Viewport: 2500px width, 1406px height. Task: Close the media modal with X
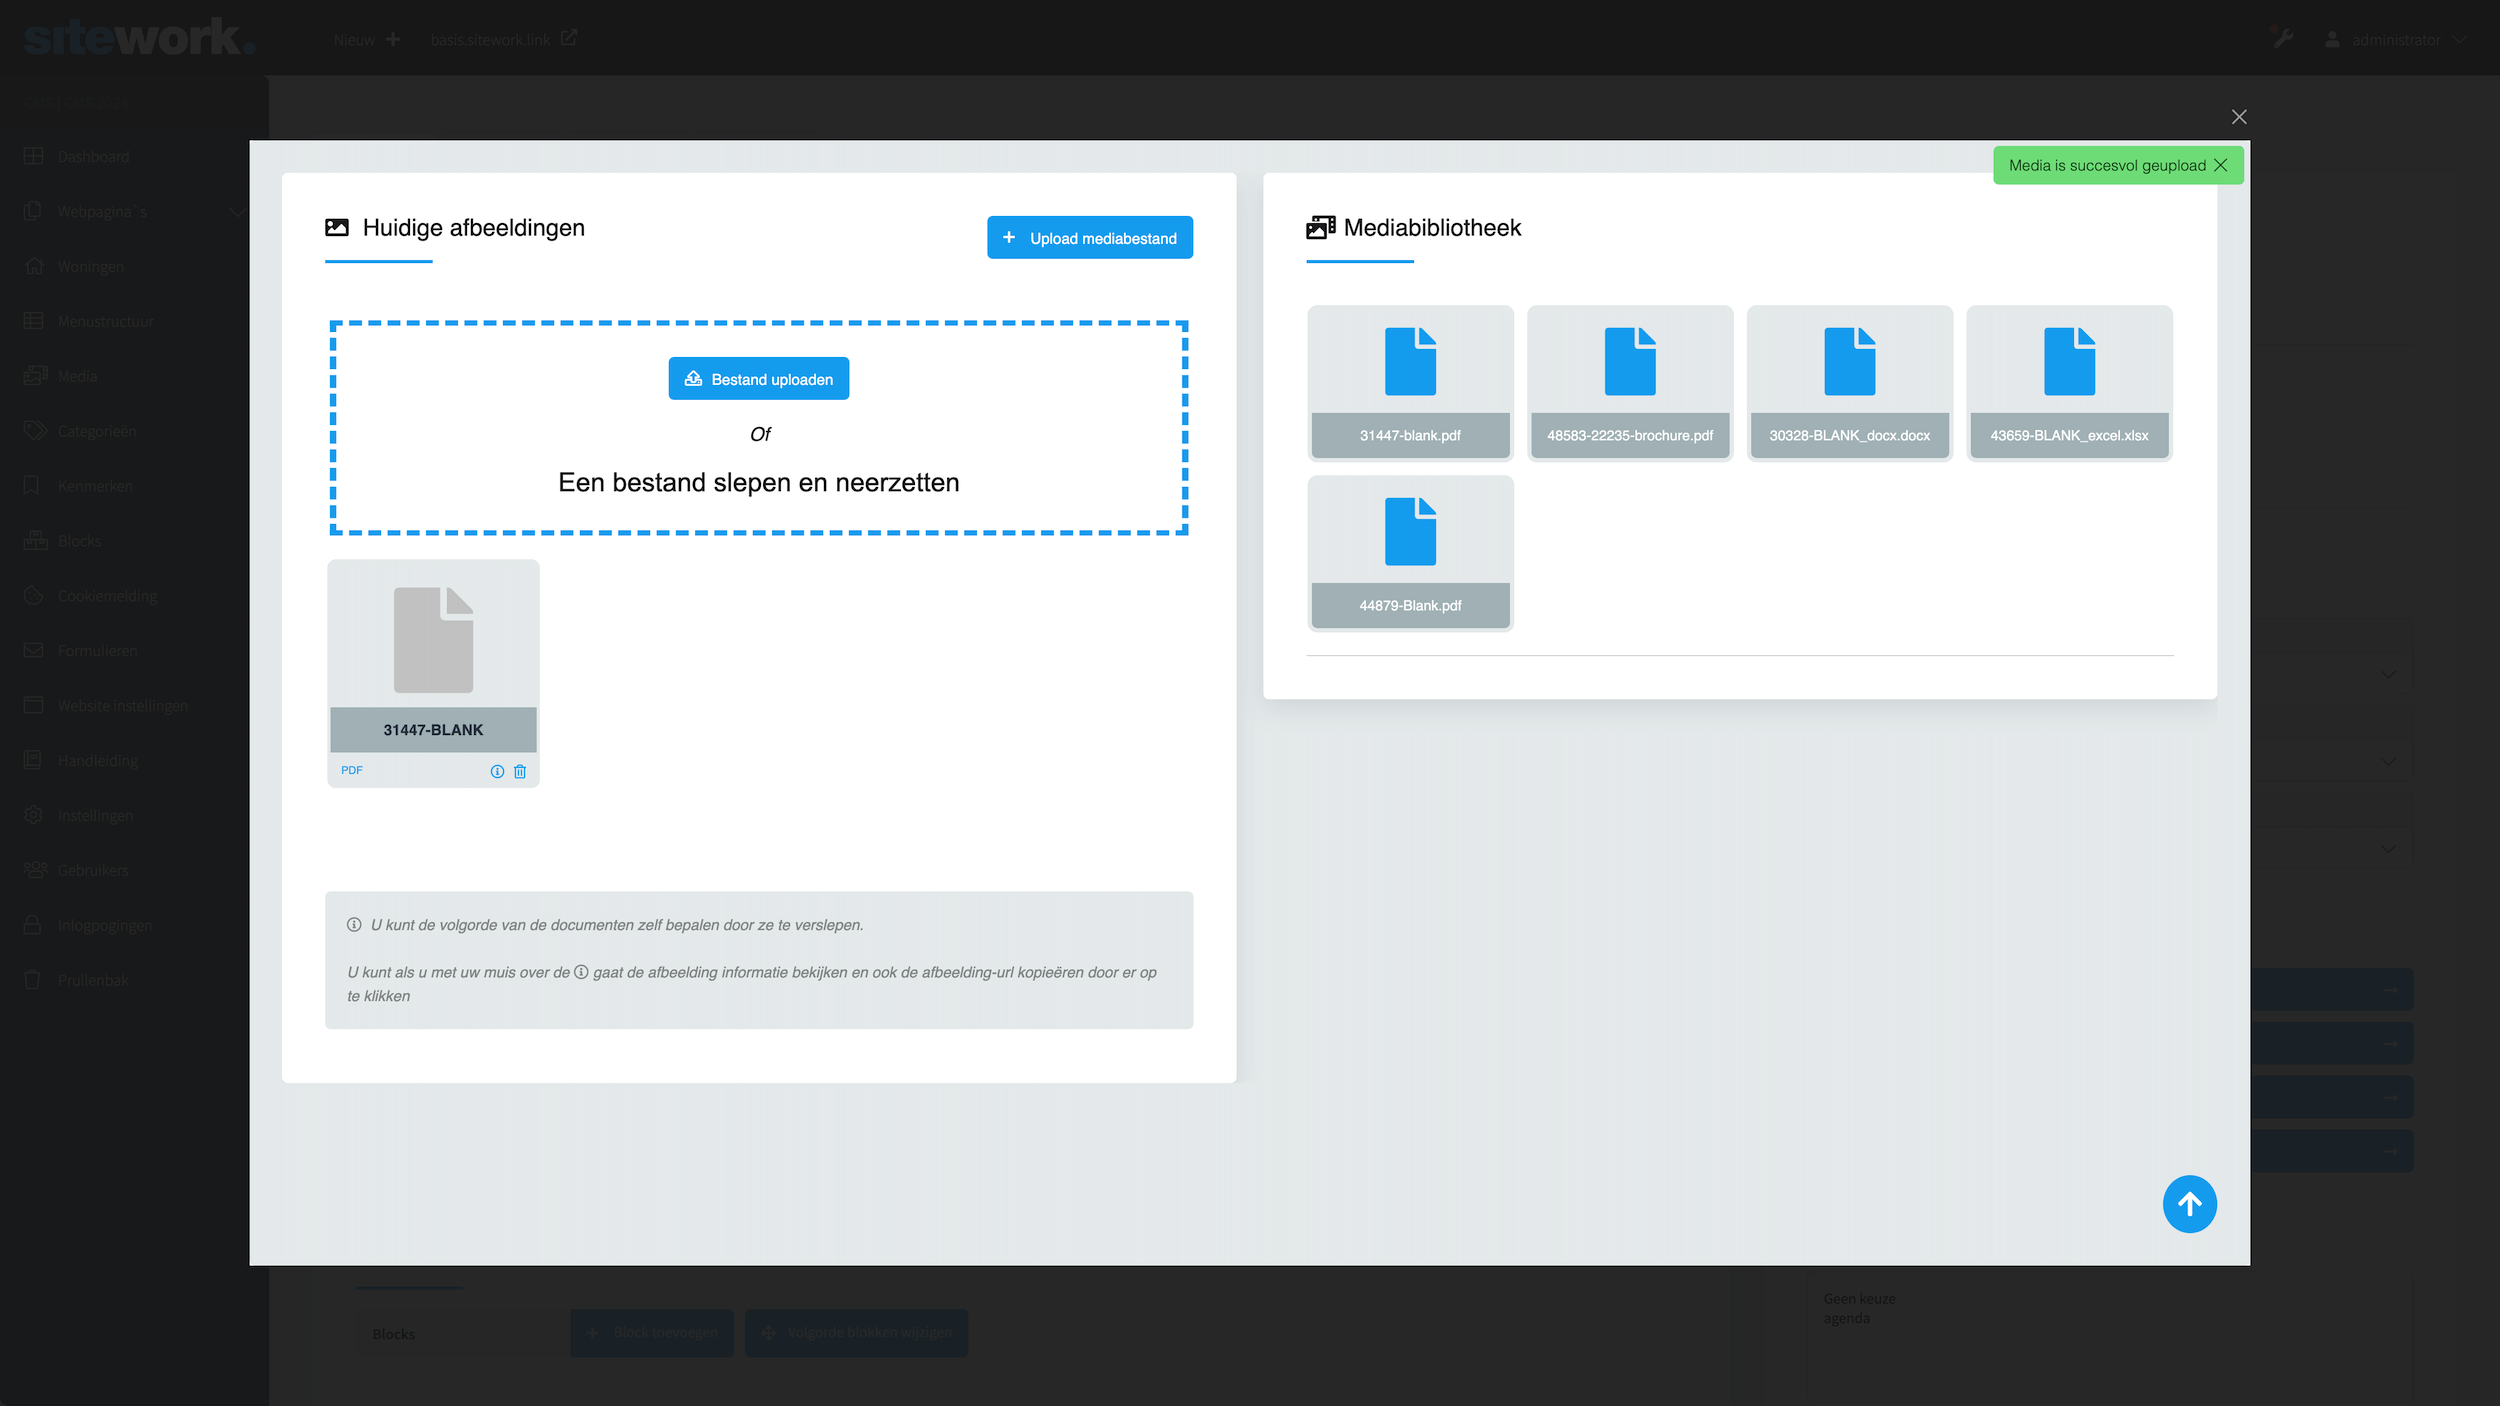pos(2239,117)
